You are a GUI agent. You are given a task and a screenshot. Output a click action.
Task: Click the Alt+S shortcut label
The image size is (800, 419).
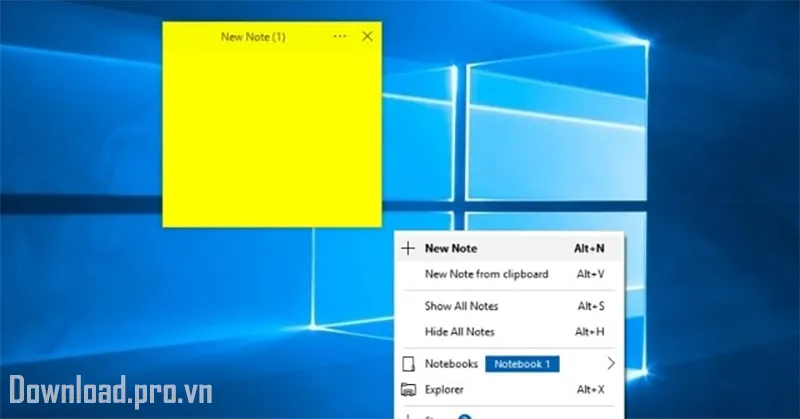pos(591,306)
